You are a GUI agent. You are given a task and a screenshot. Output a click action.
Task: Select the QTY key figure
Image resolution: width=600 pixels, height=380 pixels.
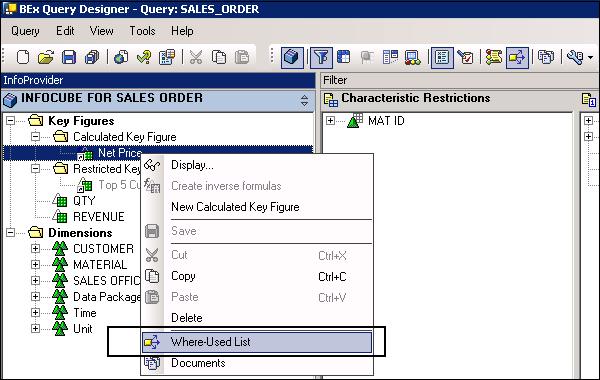(84, 201)
